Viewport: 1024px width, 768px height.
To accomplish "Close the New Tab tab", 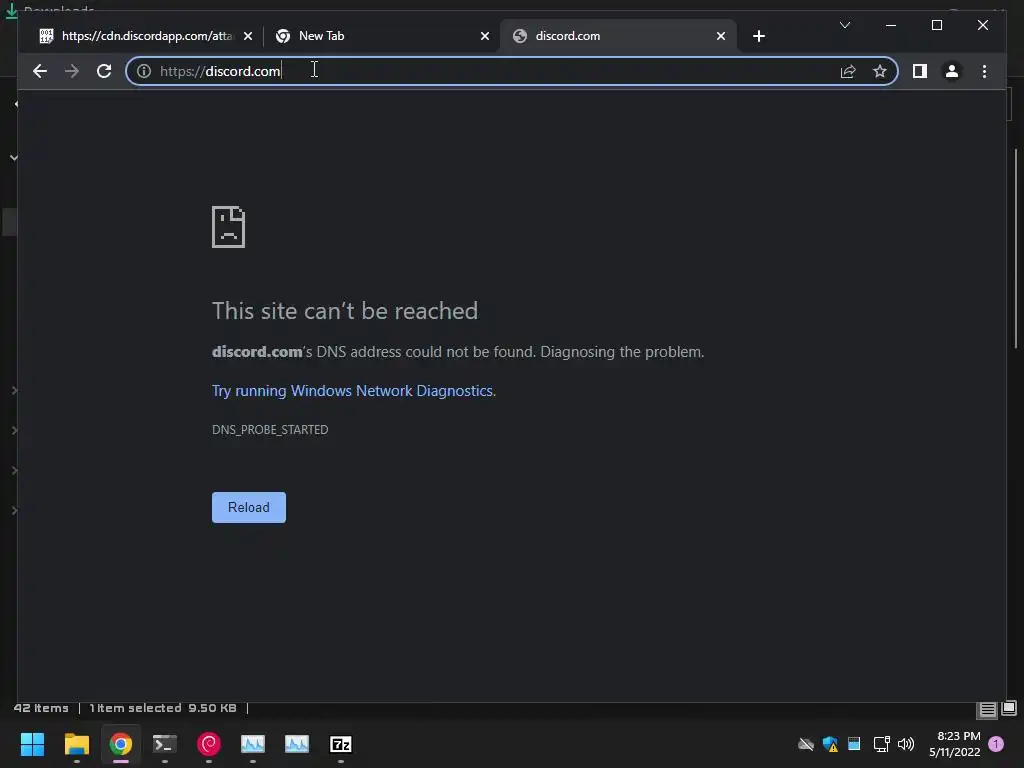I will point(485,36).
